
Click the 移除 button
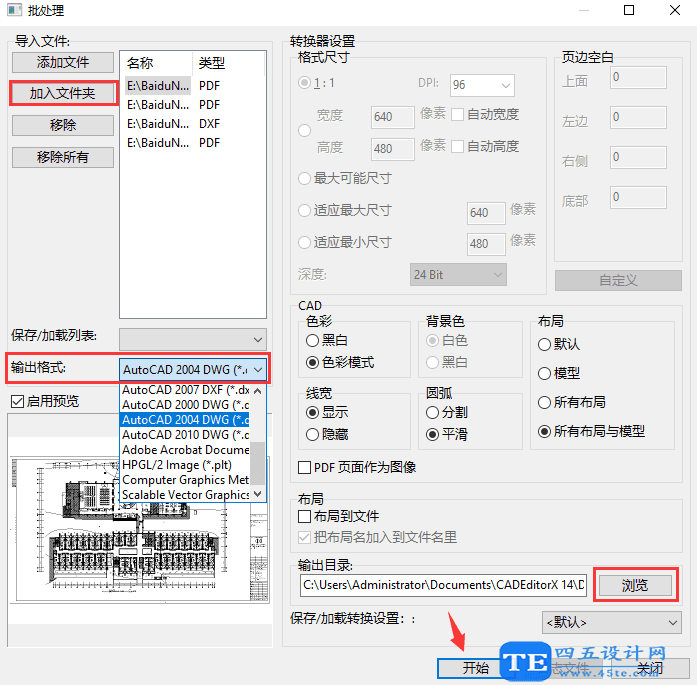click(63, 125)
